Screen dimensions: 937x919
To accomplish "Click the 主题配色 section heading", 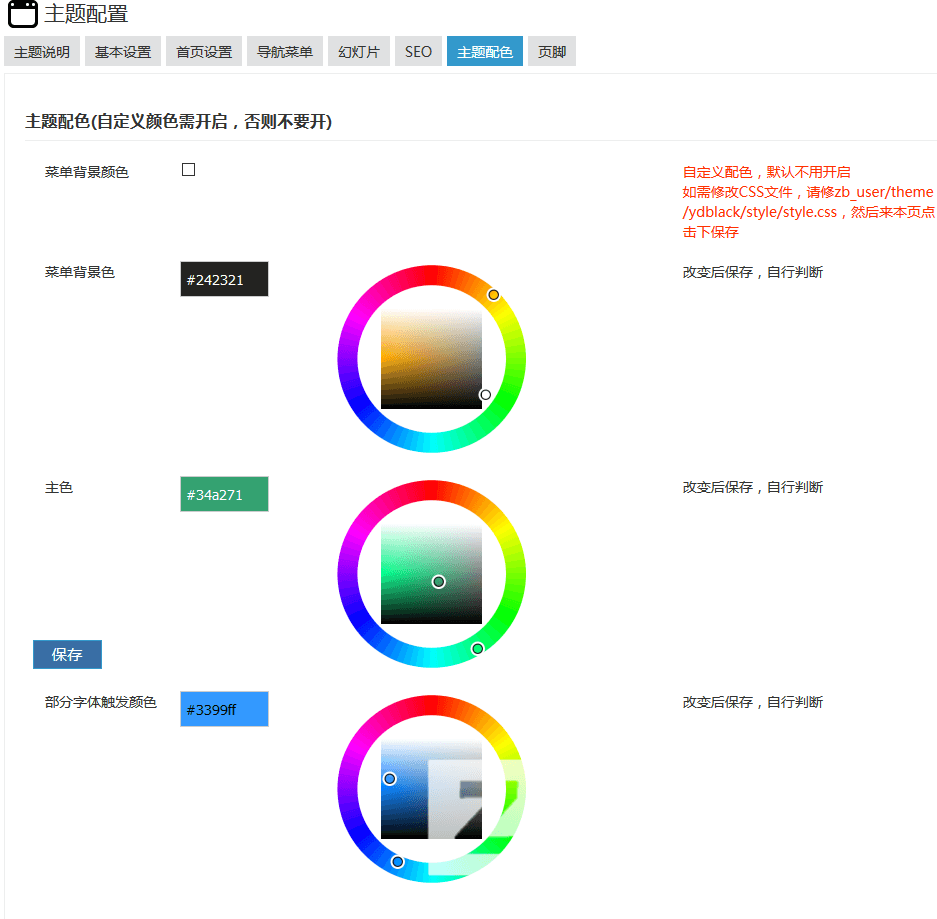I will (x=178, y=121).
